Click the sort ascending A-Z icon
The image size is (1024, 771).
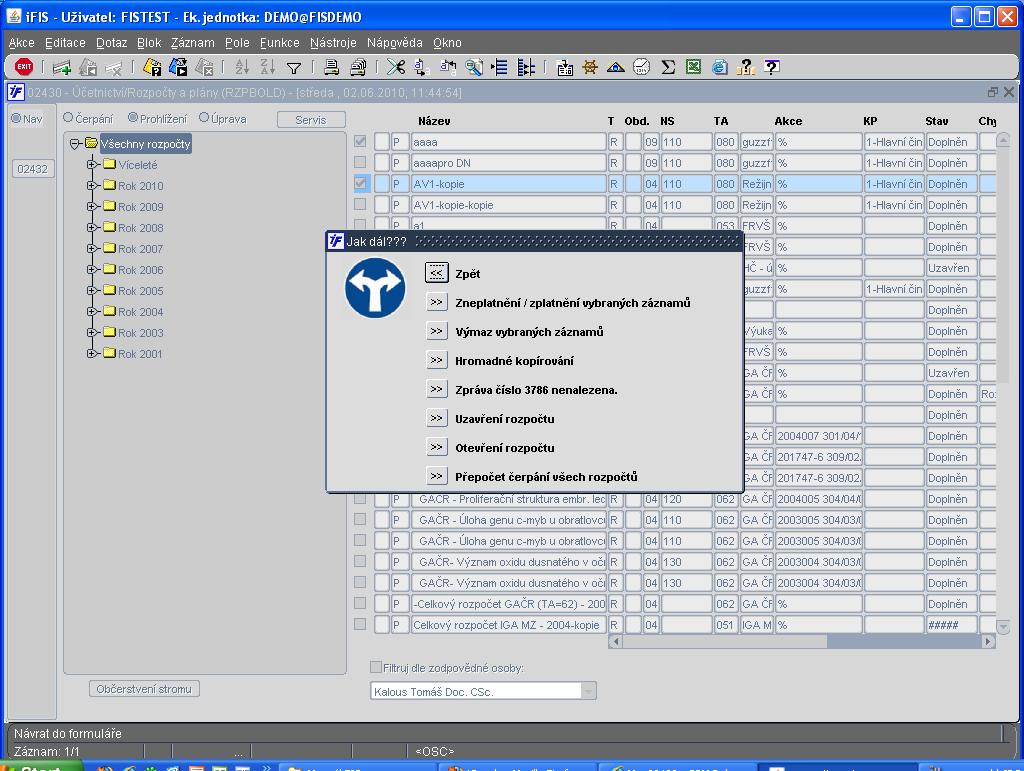(242, 68)
